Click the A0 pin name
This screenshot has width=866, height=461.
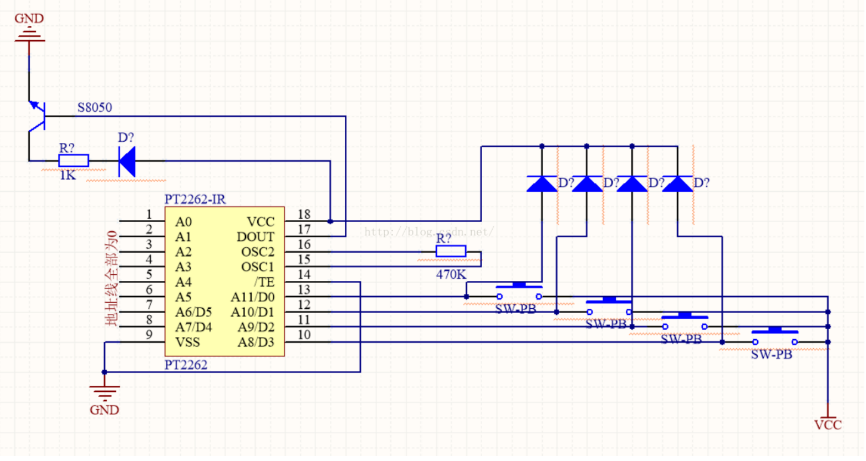coord(183,222)
